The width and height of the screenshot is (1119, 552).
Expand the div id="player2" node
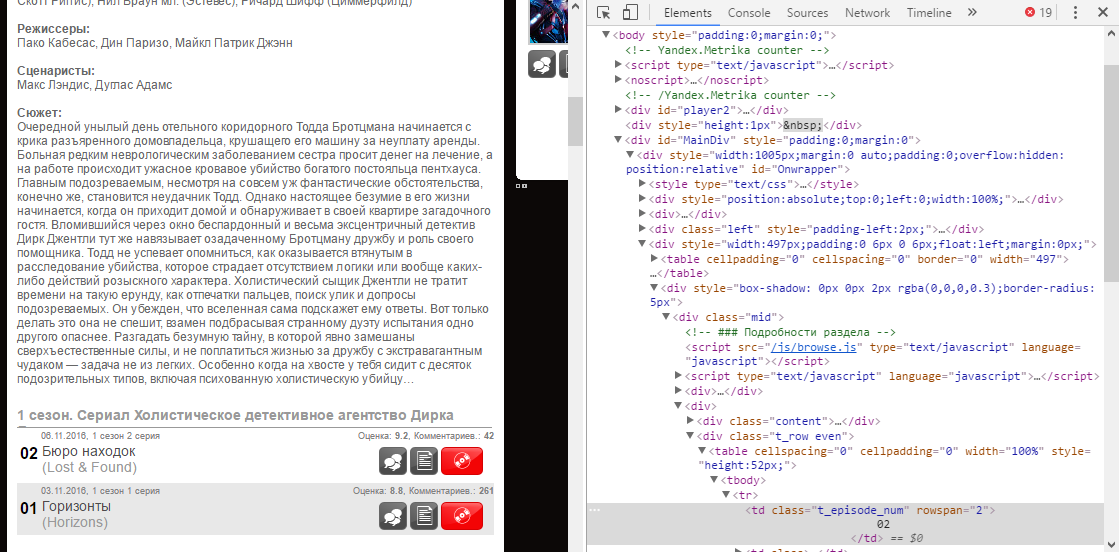click(619, 110)
